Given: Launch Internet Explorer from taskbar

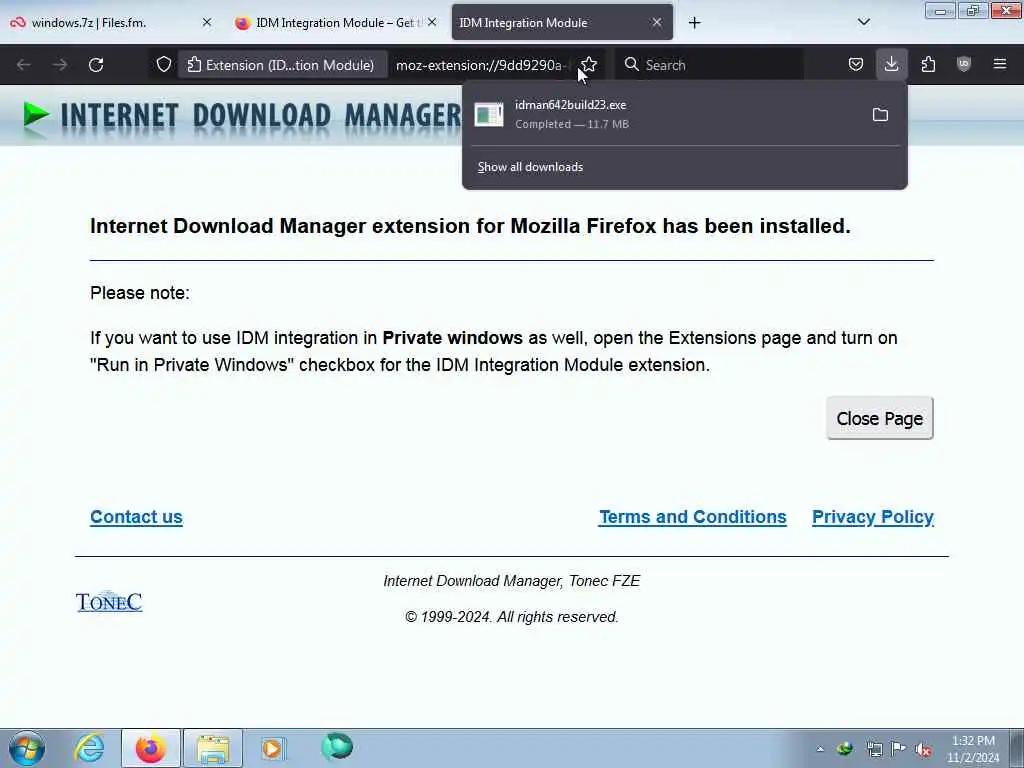Looking at the screenshot, I should click(x=89, y=748).
